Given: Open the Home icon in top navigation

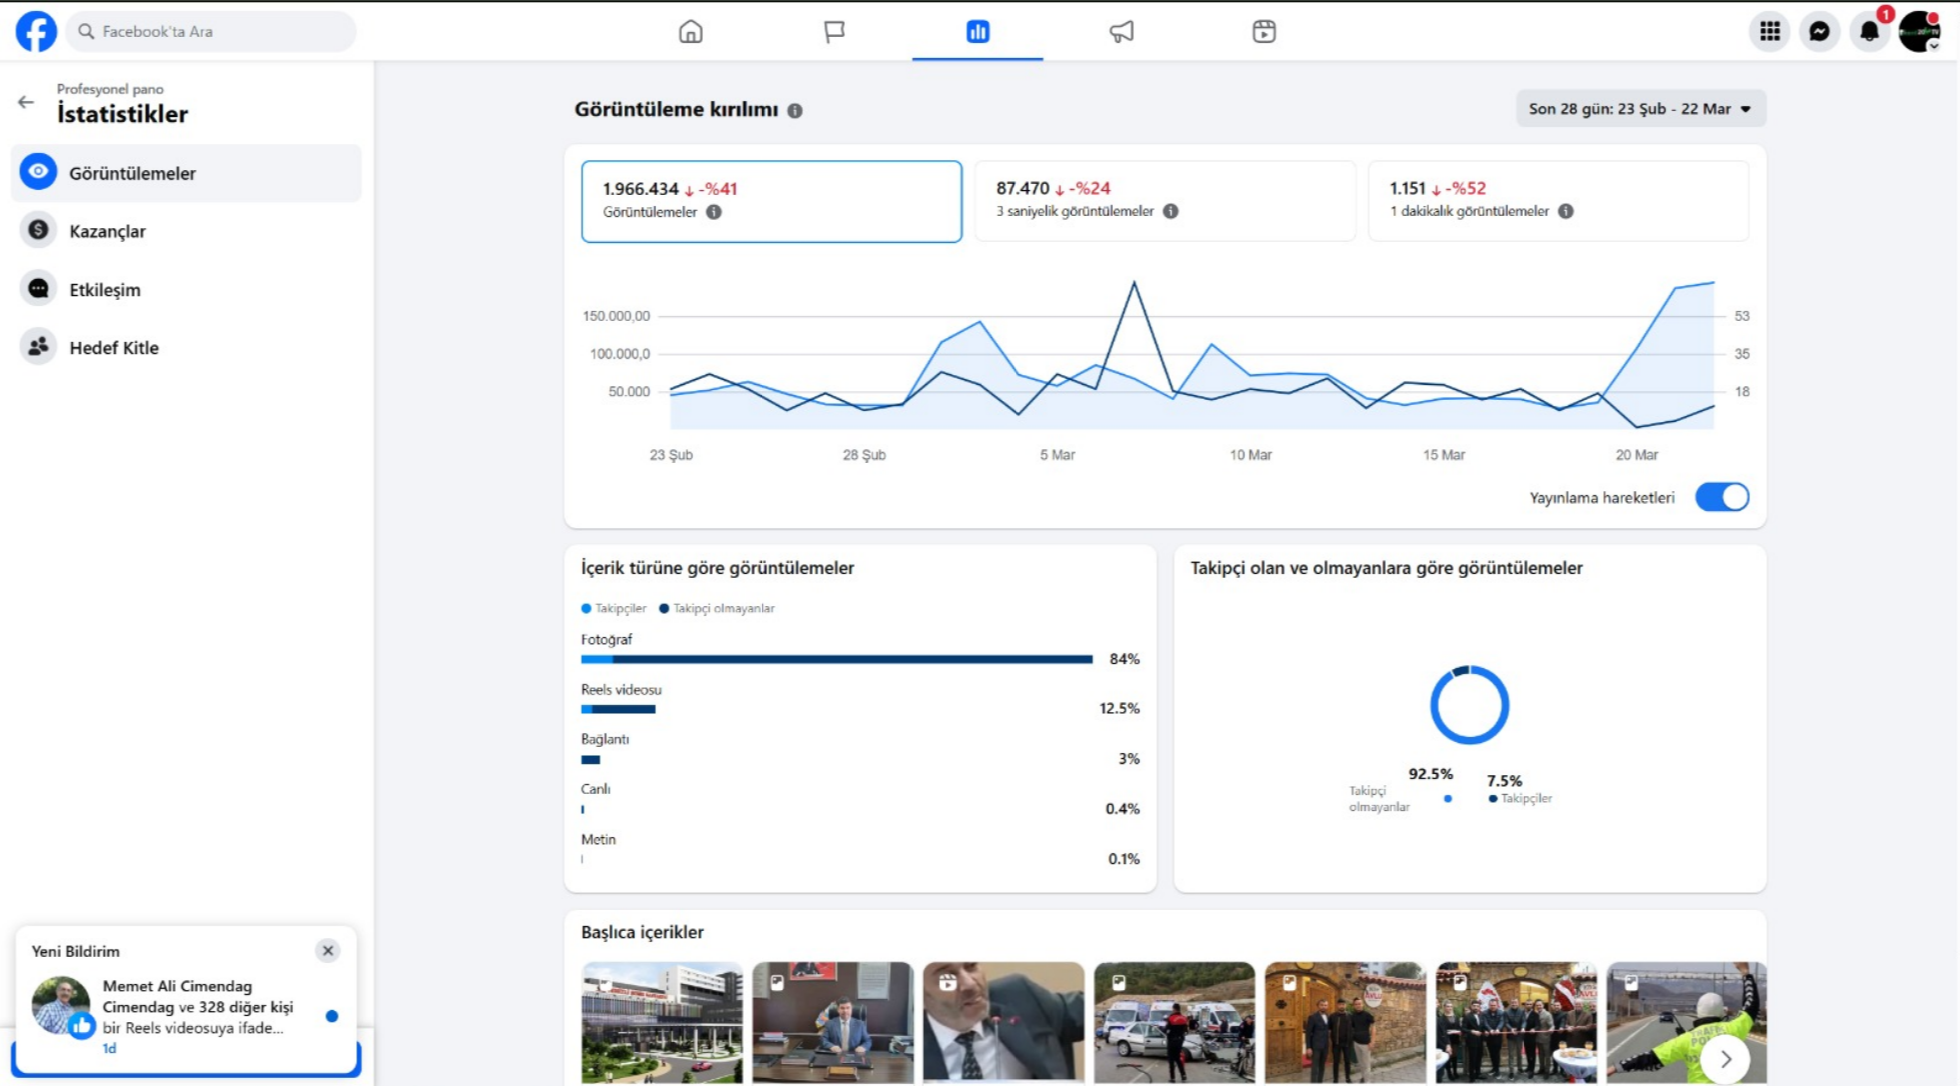Looking at the screenshot, I should pyautogui.click(x=690, y=31).
